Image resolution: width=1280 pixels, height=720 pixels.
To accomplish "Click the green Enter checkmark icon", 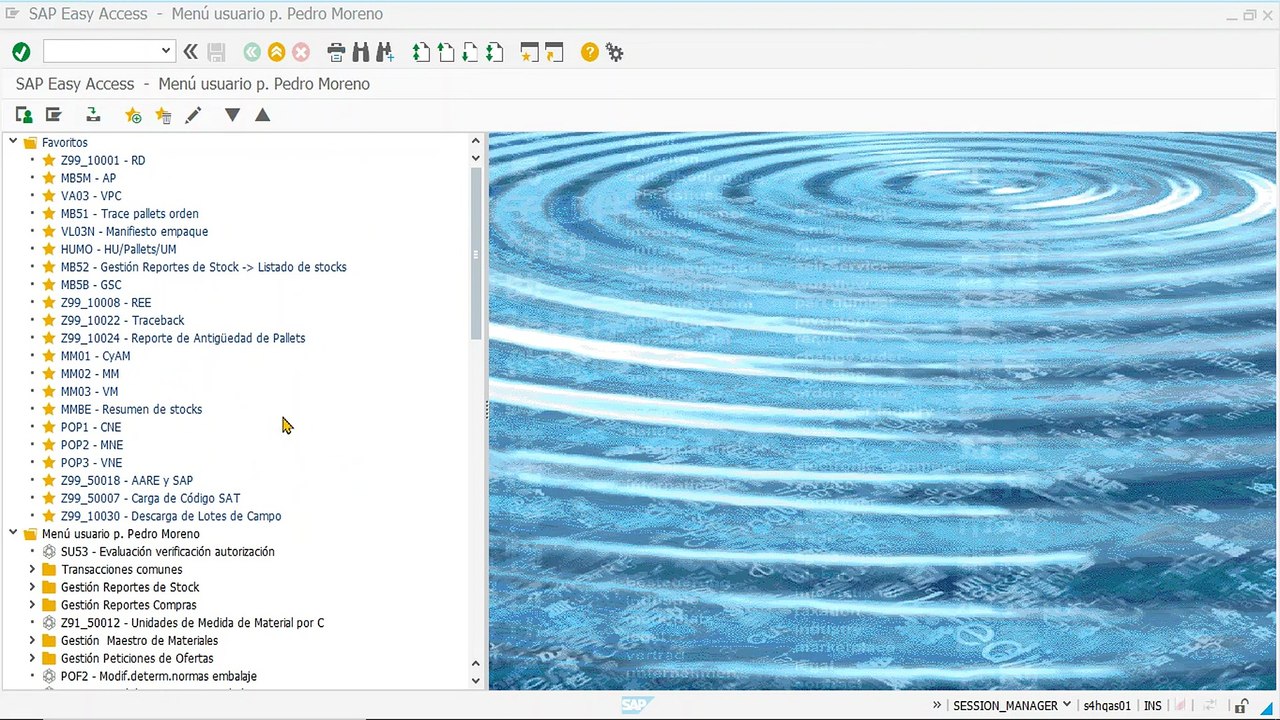I will 21,52.
